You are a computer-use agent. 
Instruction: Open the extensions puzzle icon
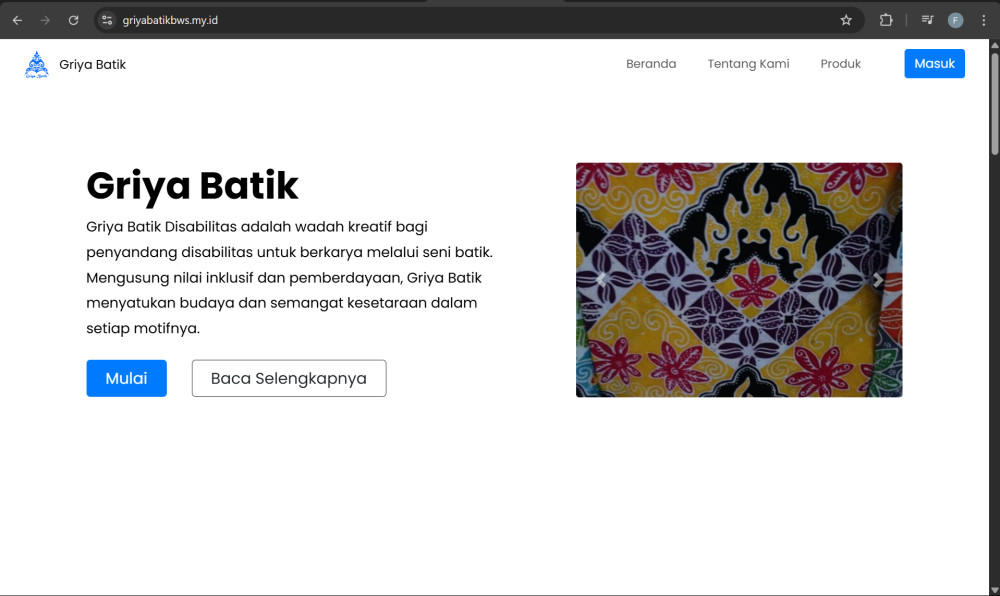coord(886,20)
